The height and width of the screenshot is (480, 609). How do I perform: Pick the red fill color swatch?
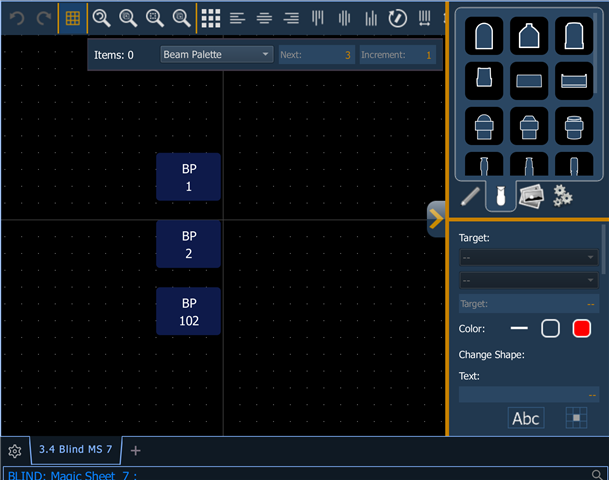pos(581,328)
